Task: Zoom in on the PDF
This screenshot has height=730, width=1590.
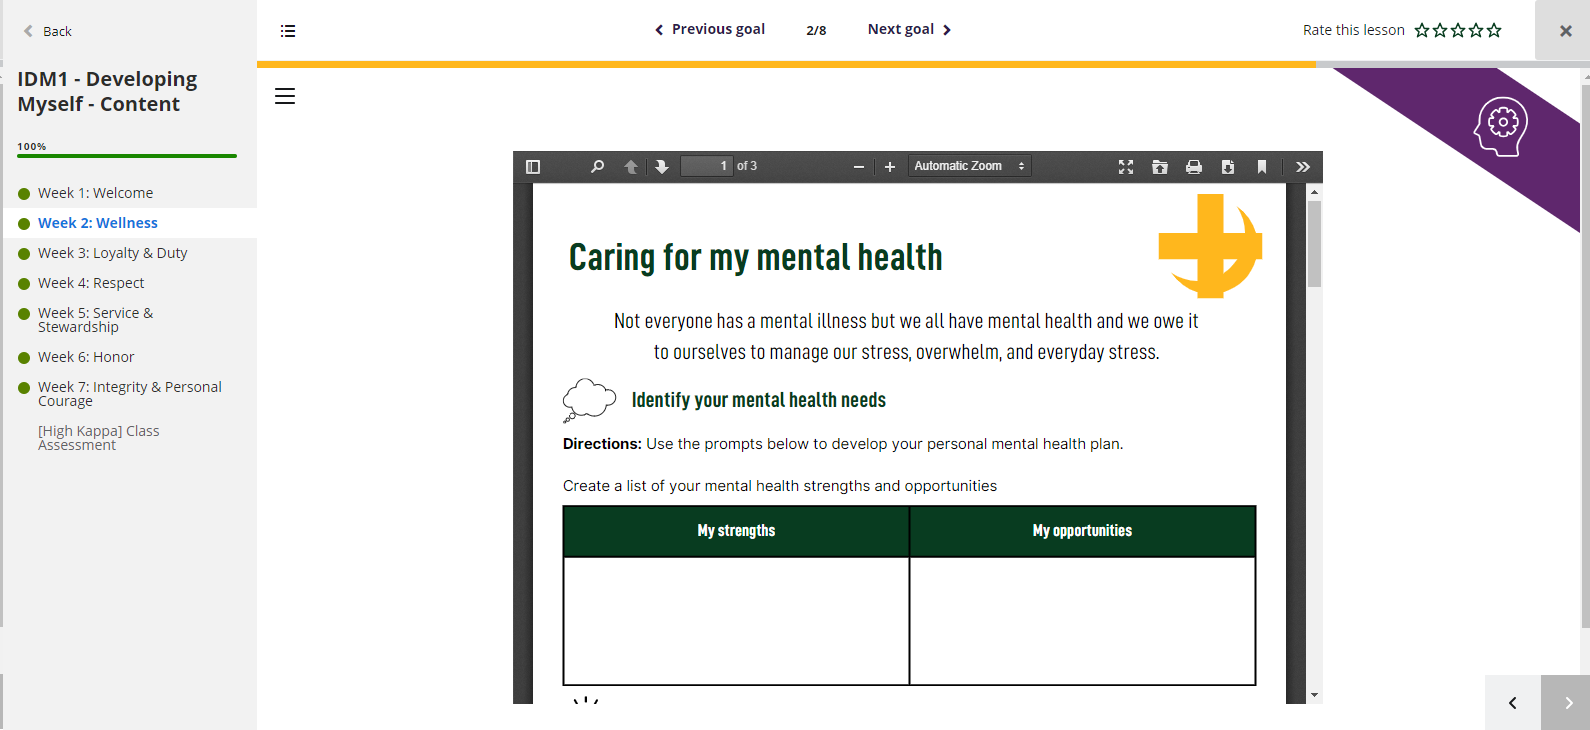Action: pyautogui.click(x=890, y=167)
